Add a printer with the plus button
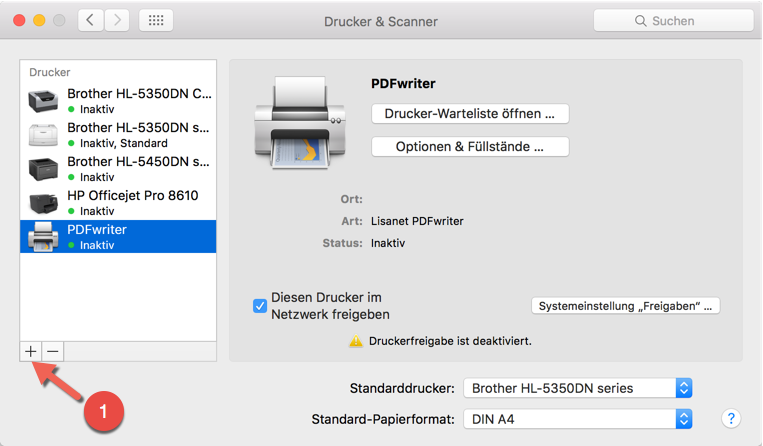This screenshot has width=763, height=446. pyautogui.click(x=31, y=351)
